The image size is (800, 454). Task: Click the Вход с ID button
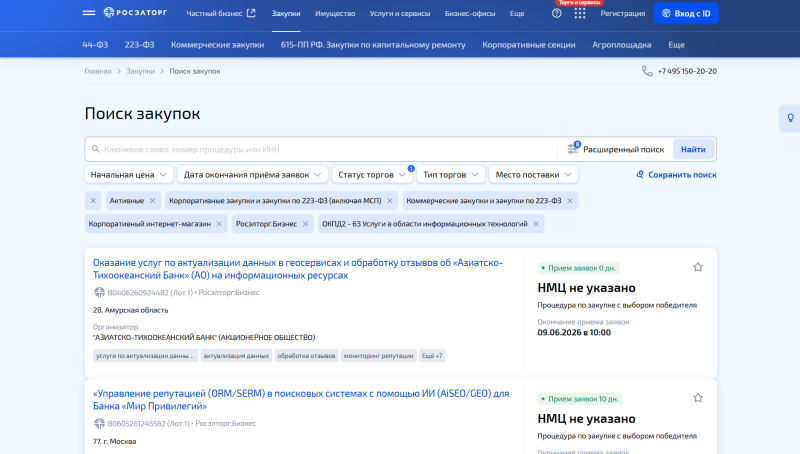point(686,13)
